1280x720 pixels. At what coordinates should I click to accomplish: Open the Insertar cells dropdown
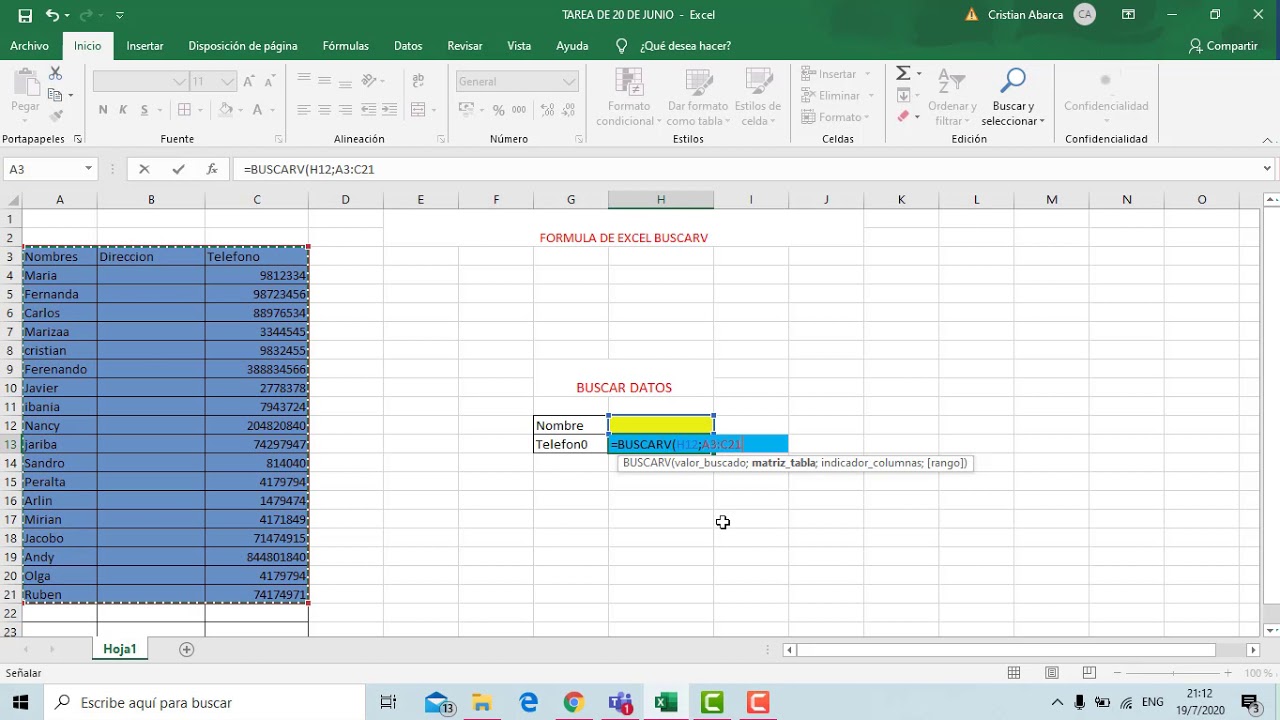[836, 74]
